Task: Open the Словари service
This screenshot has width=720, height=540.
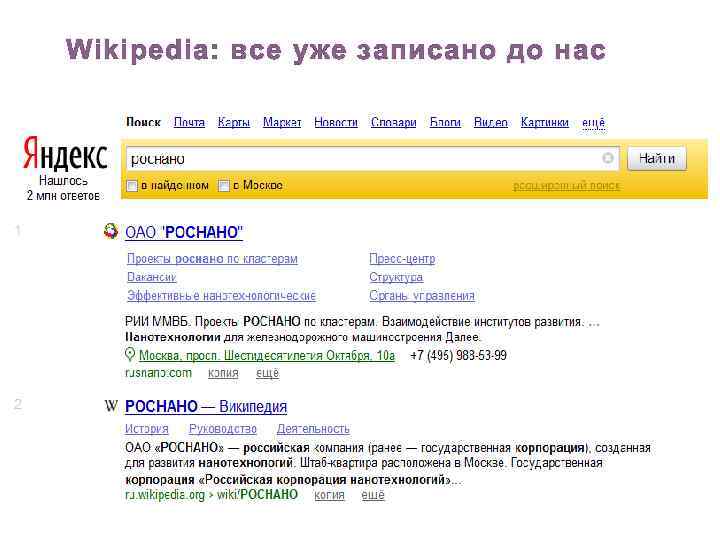Action: click(394, 123)
